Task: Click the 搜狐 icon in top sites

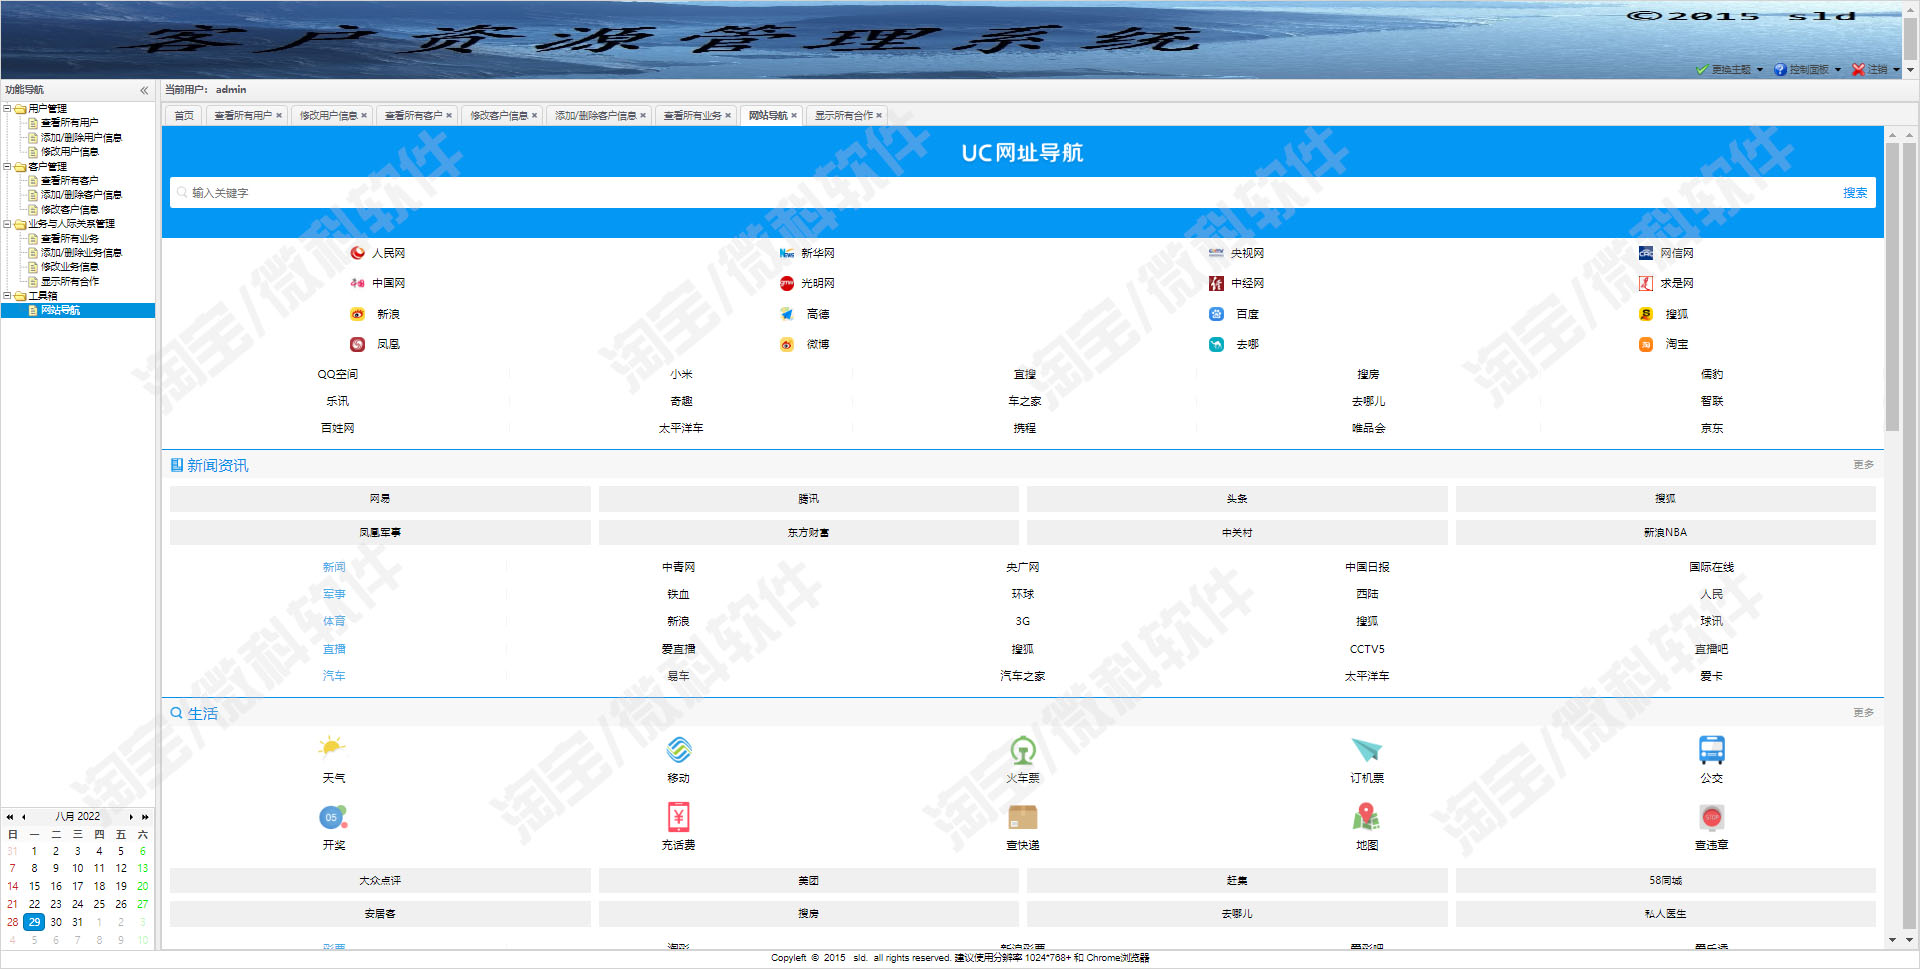Action: pyautogui.click(x=1646, y=314)
